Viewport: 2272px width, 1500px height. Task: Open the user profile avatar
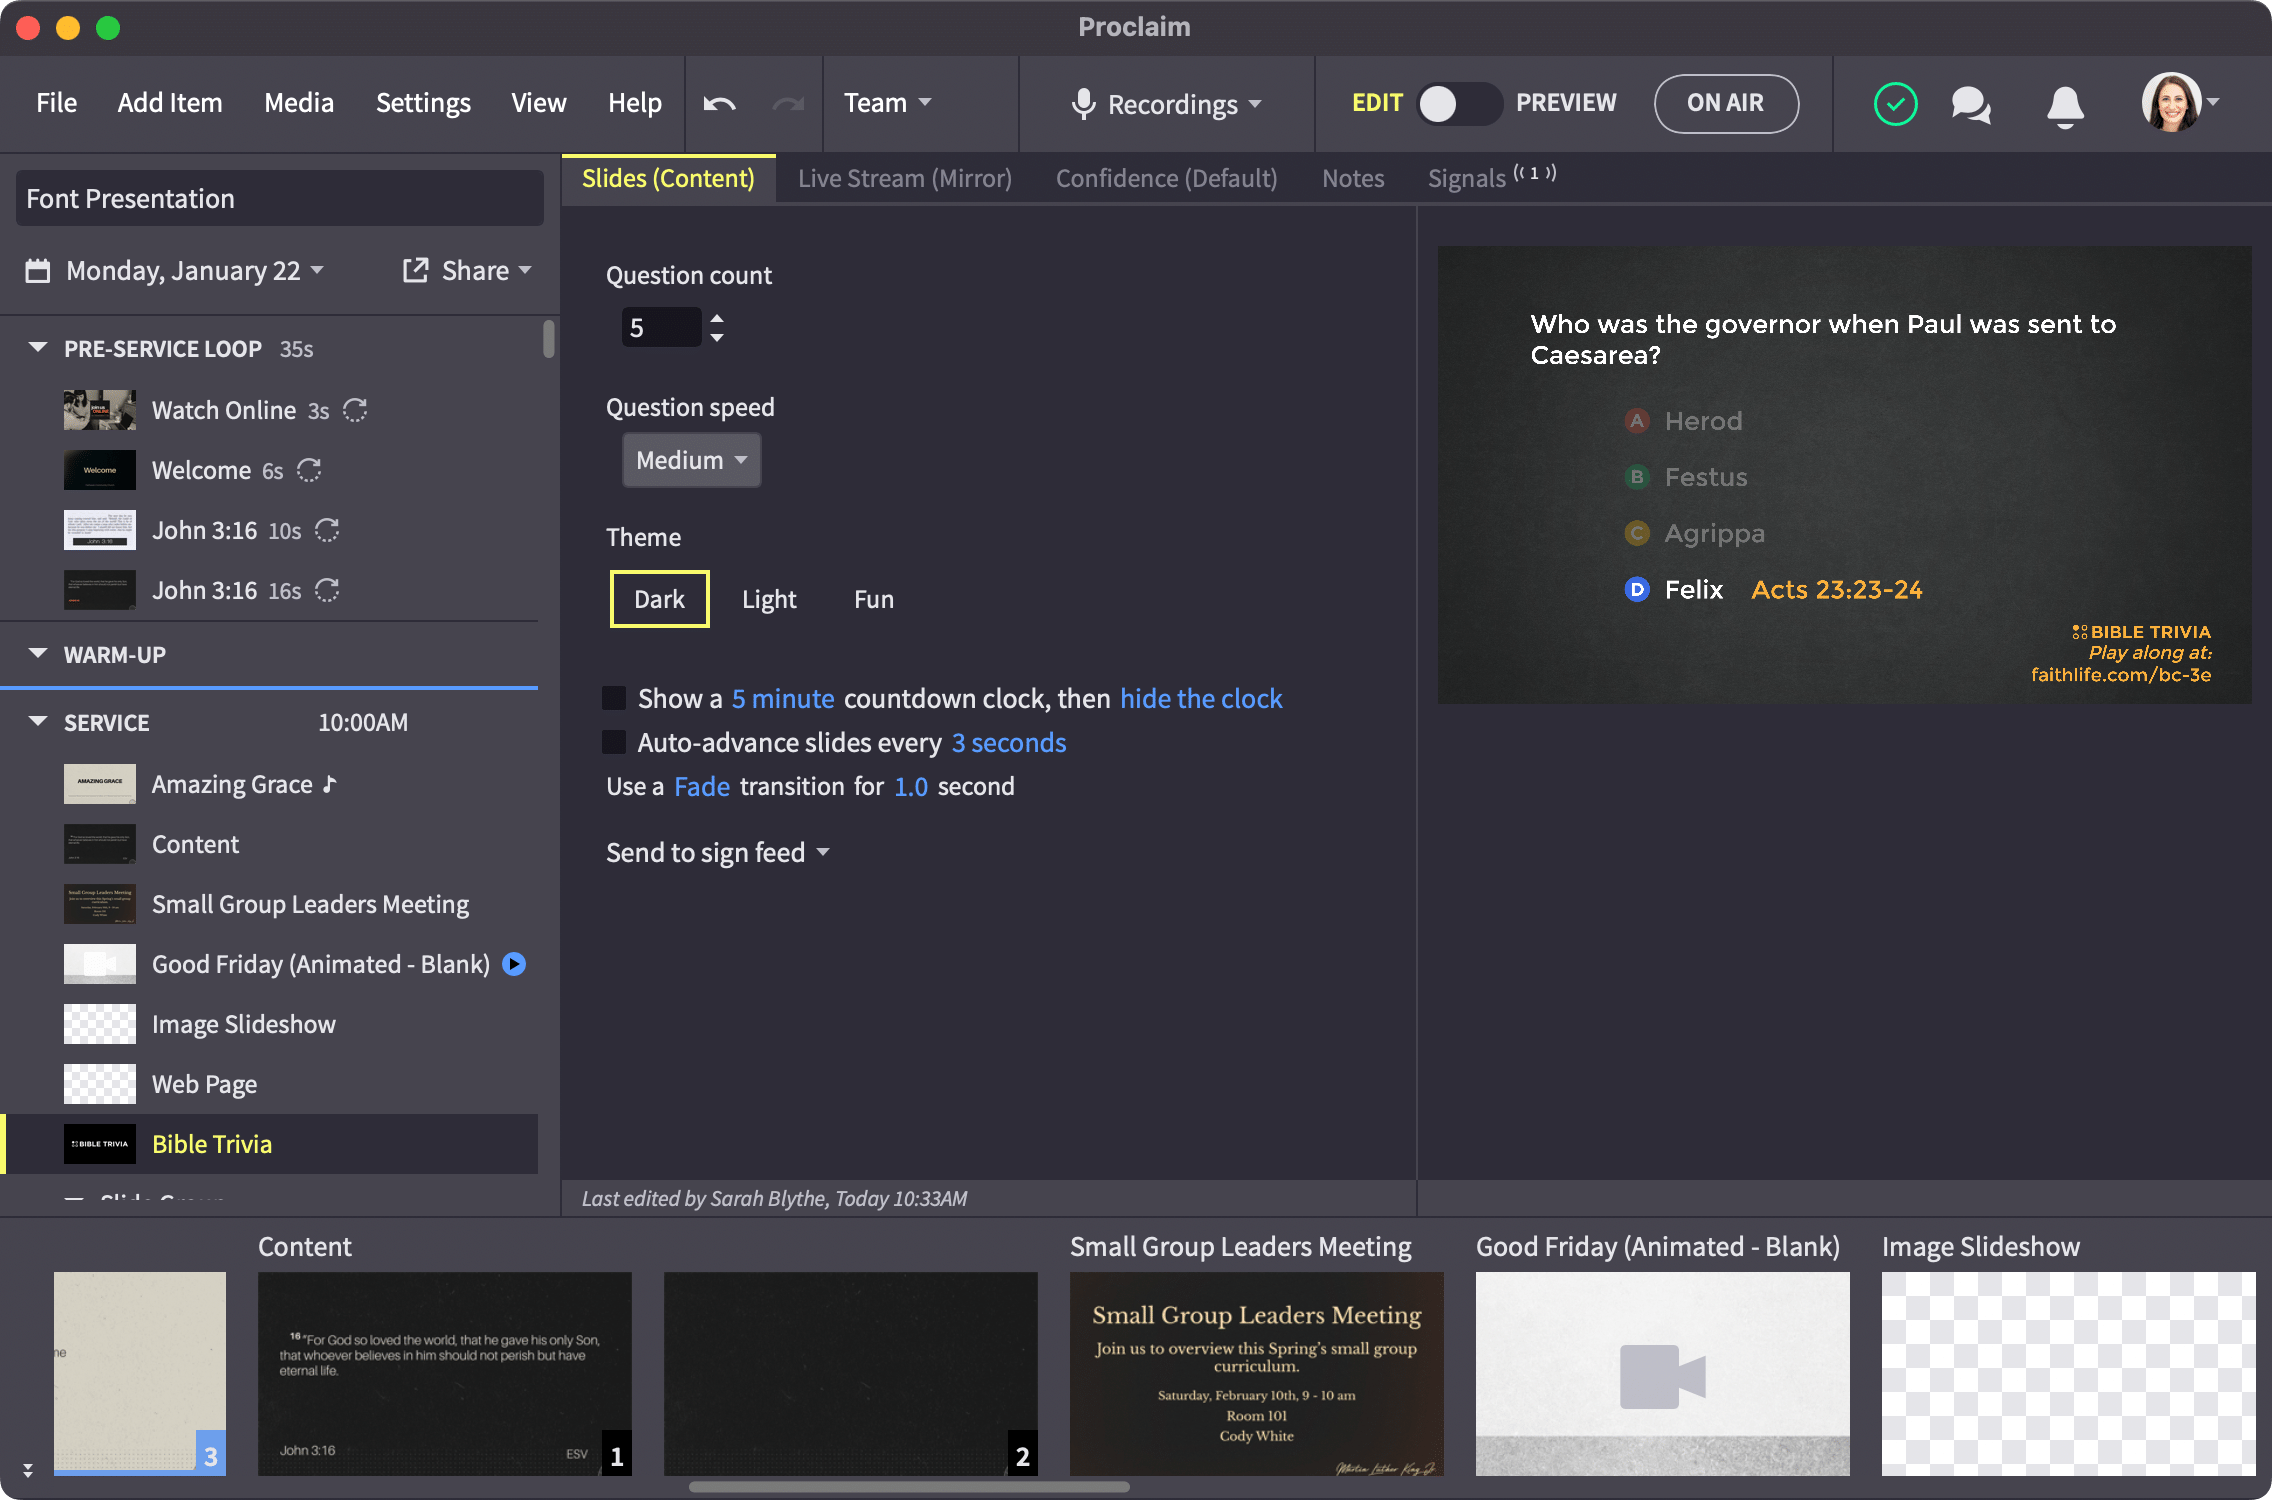click(x=2171, y=102)
